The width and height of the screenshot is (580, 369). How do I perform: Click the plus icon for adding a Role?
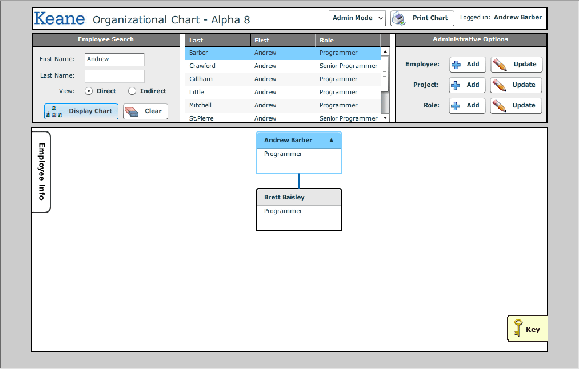click(x=456, y=106)
